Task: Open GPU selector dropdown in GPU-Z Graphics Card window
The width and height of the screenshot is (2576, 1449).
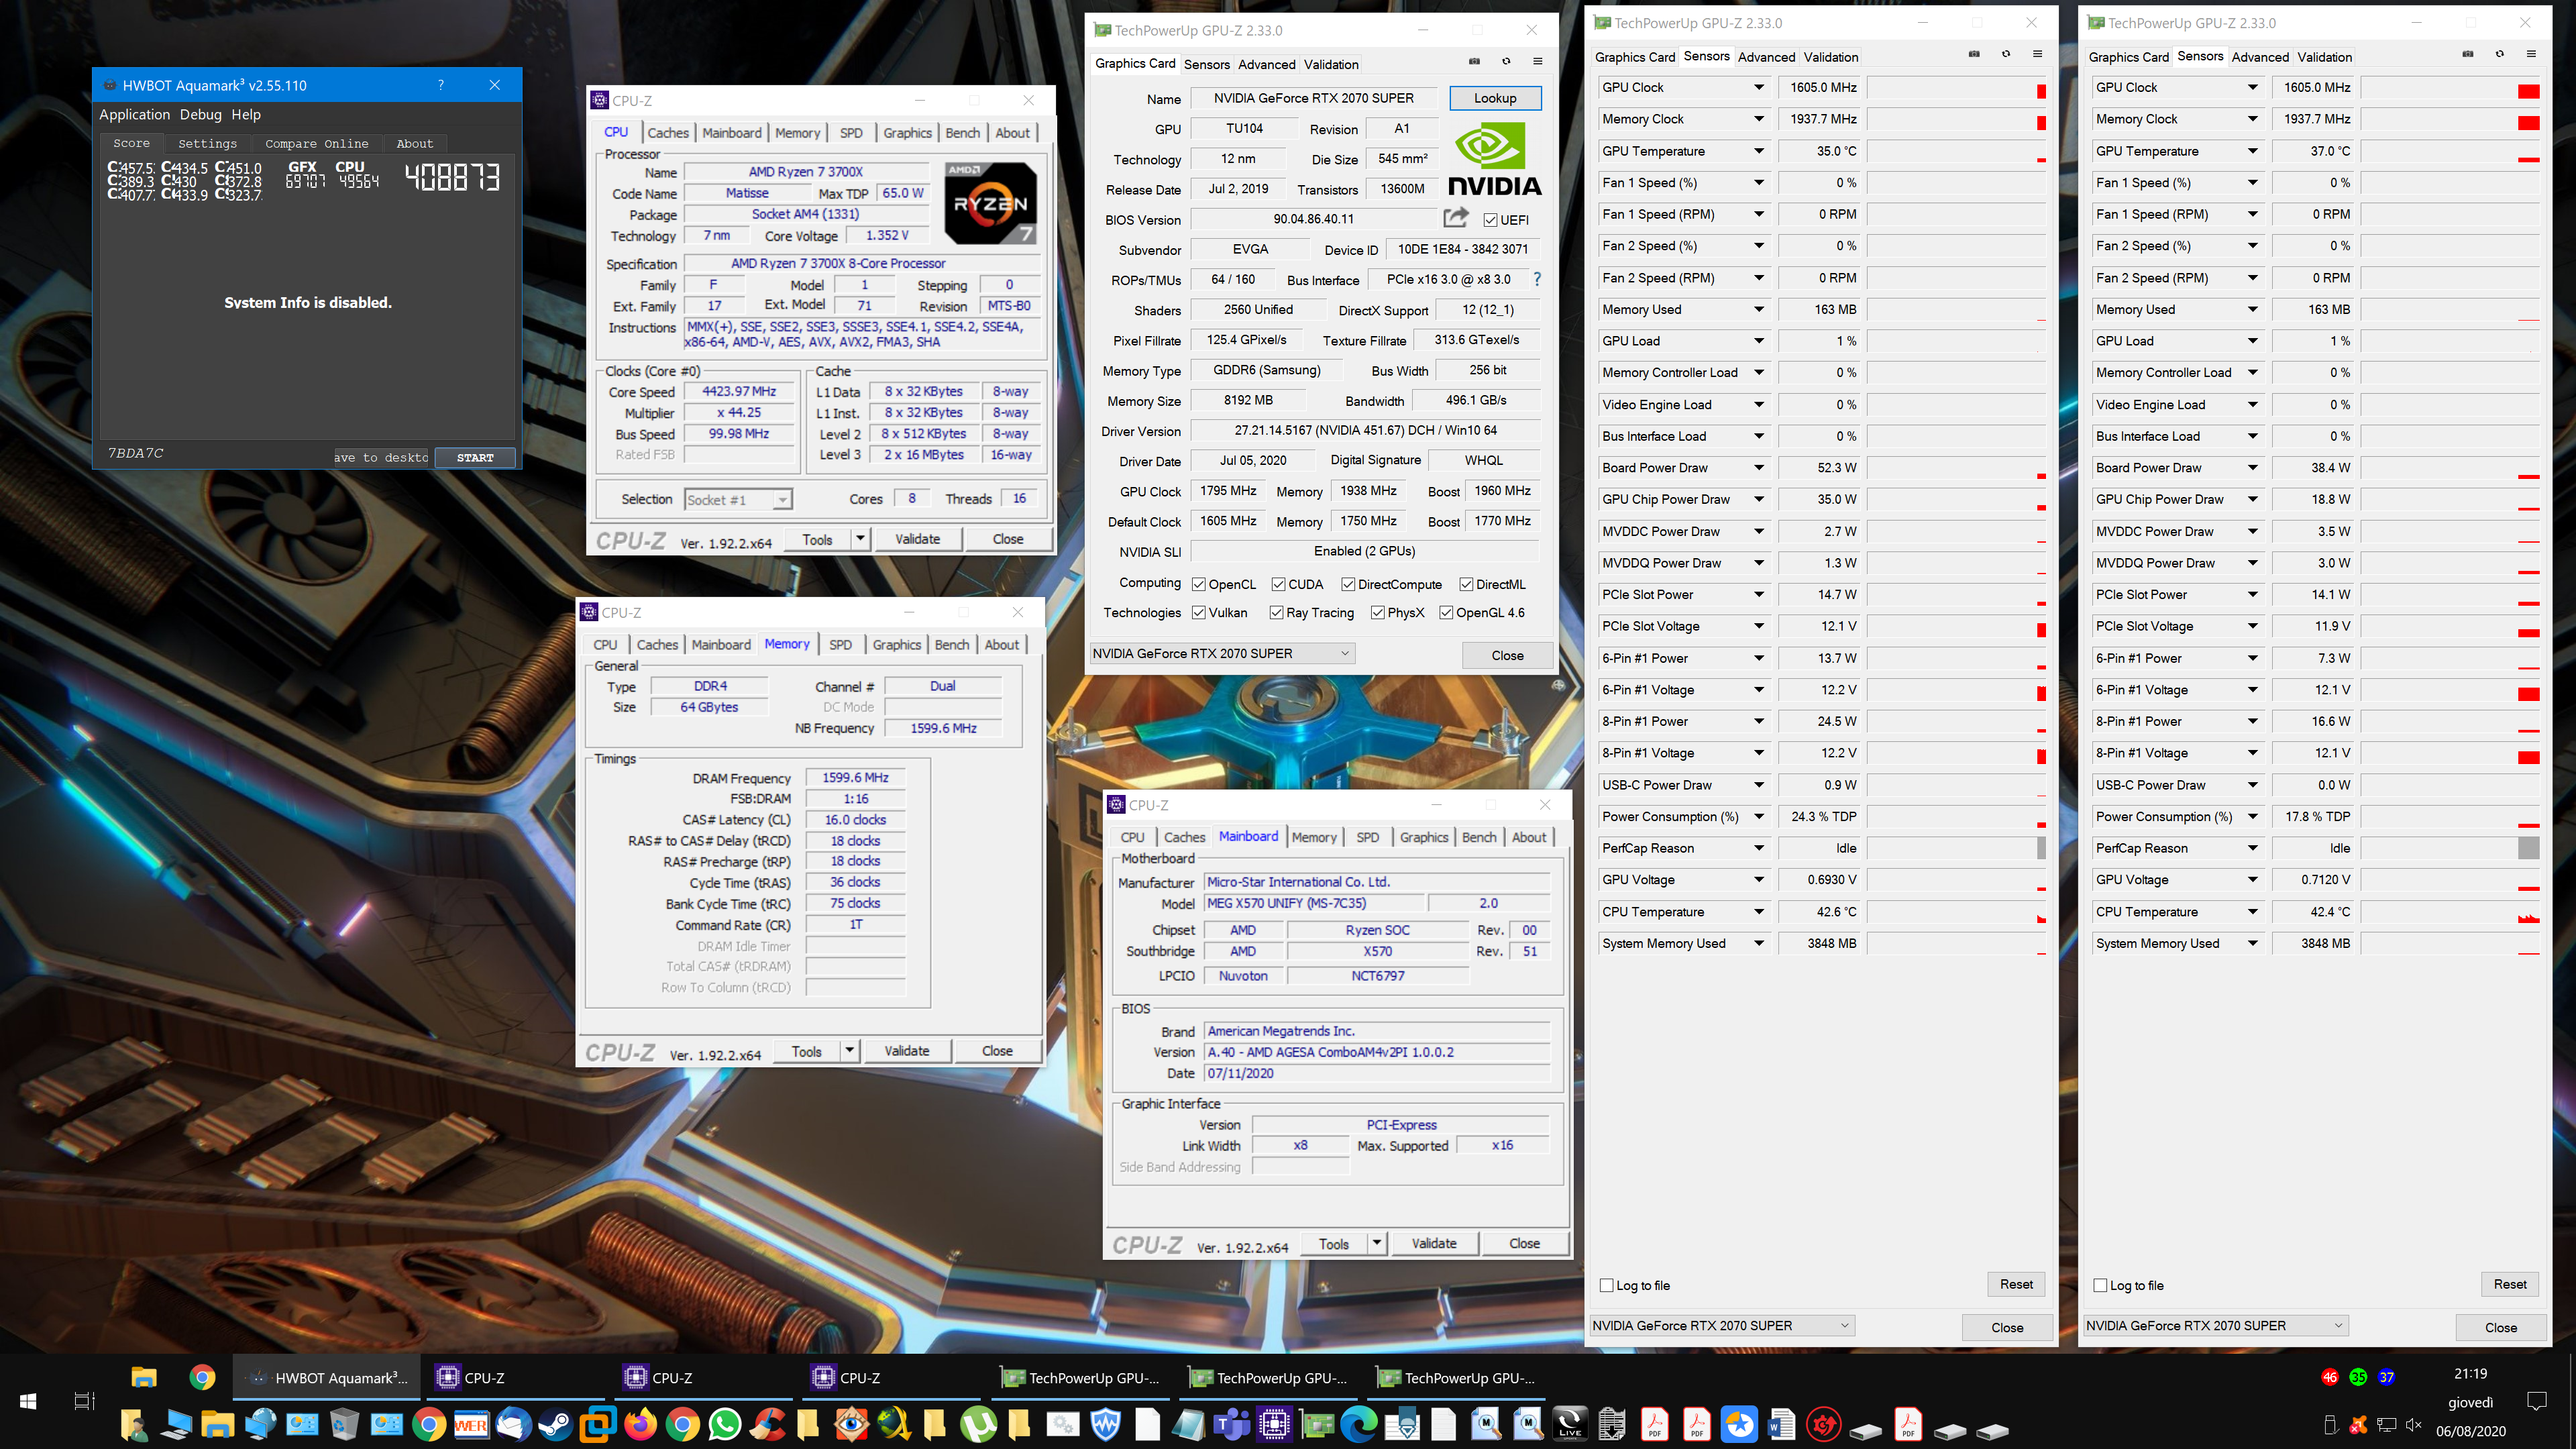Action: [1222, 653]
